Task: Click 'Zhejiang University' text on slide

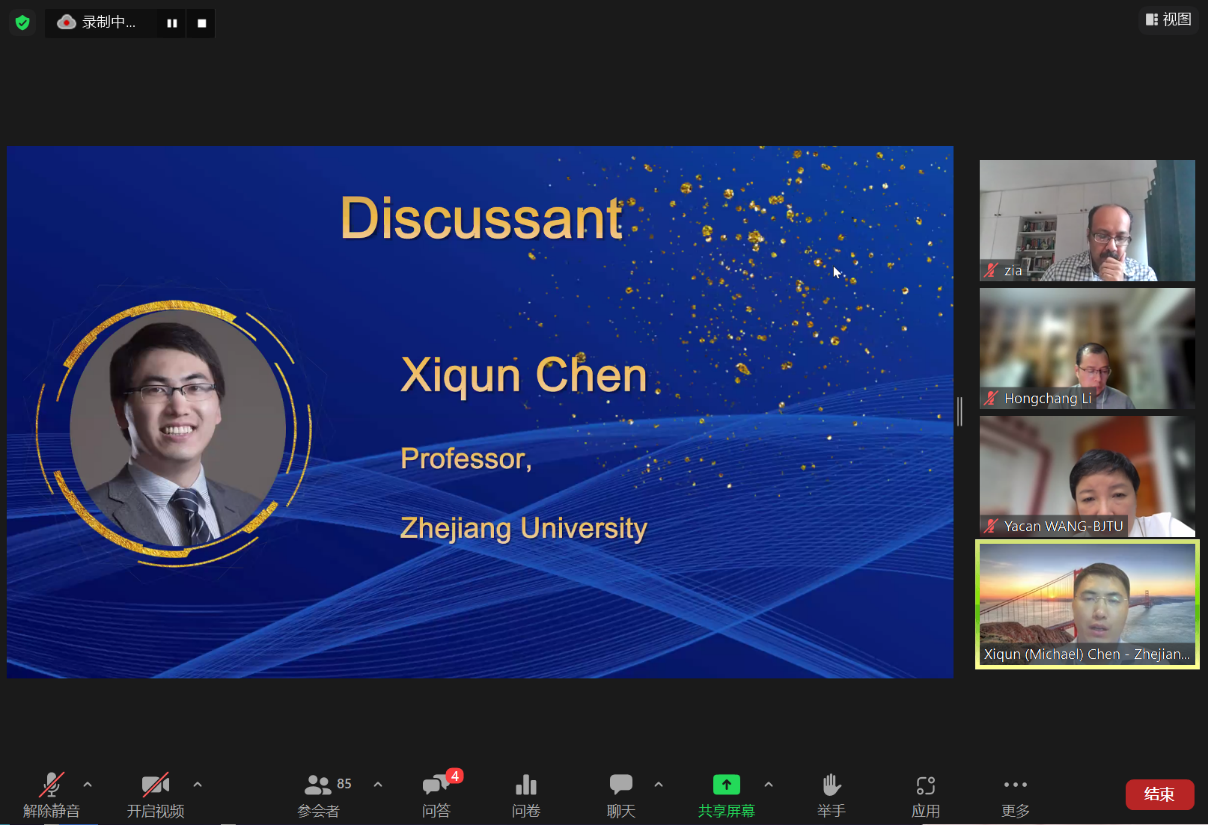Action: coord(524,528)
